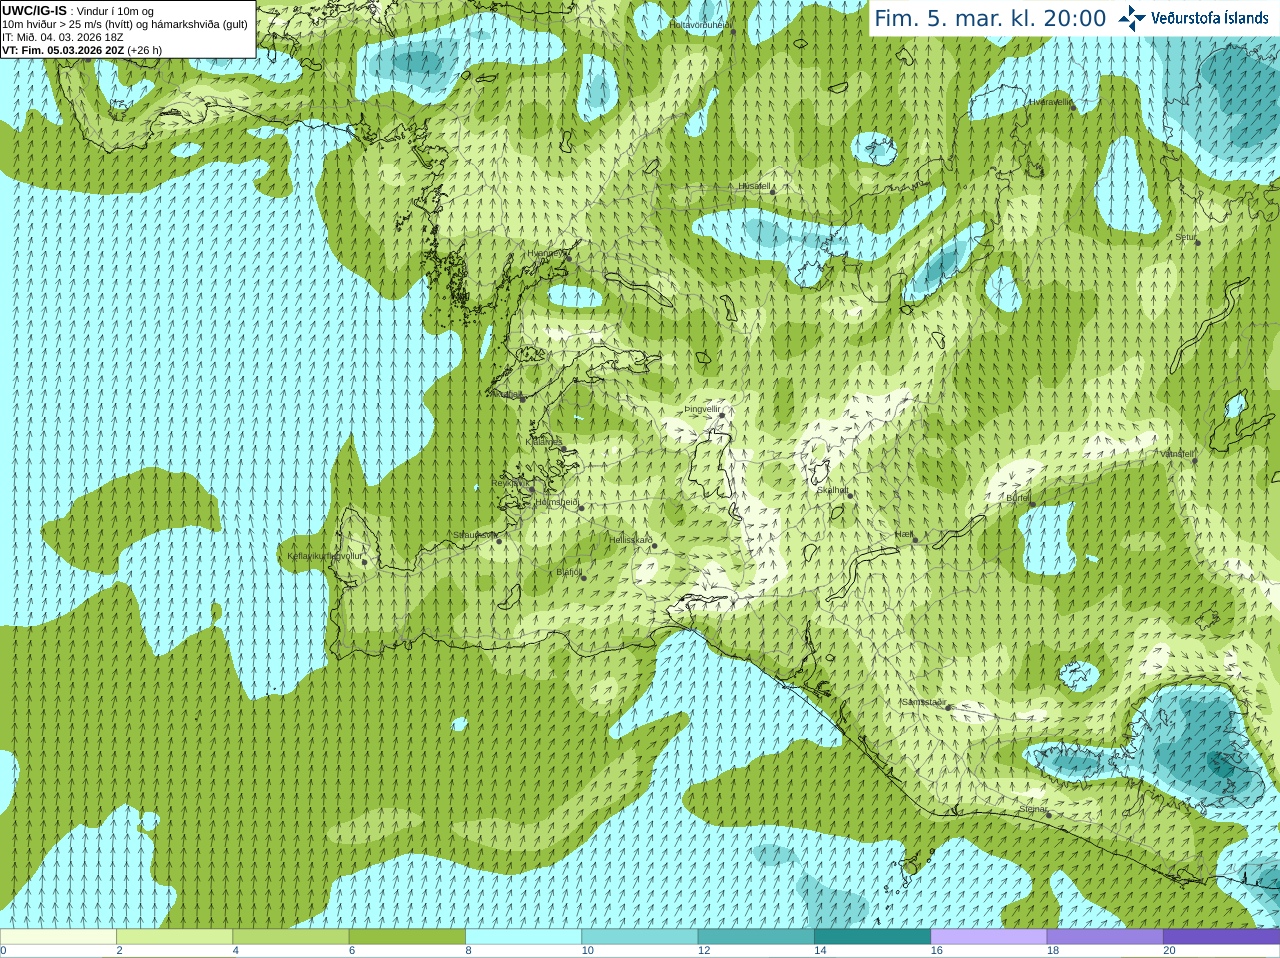The image size is (1280, 958).
Task: Click the Búrfell station dot marker
Action: [1032, 504]
